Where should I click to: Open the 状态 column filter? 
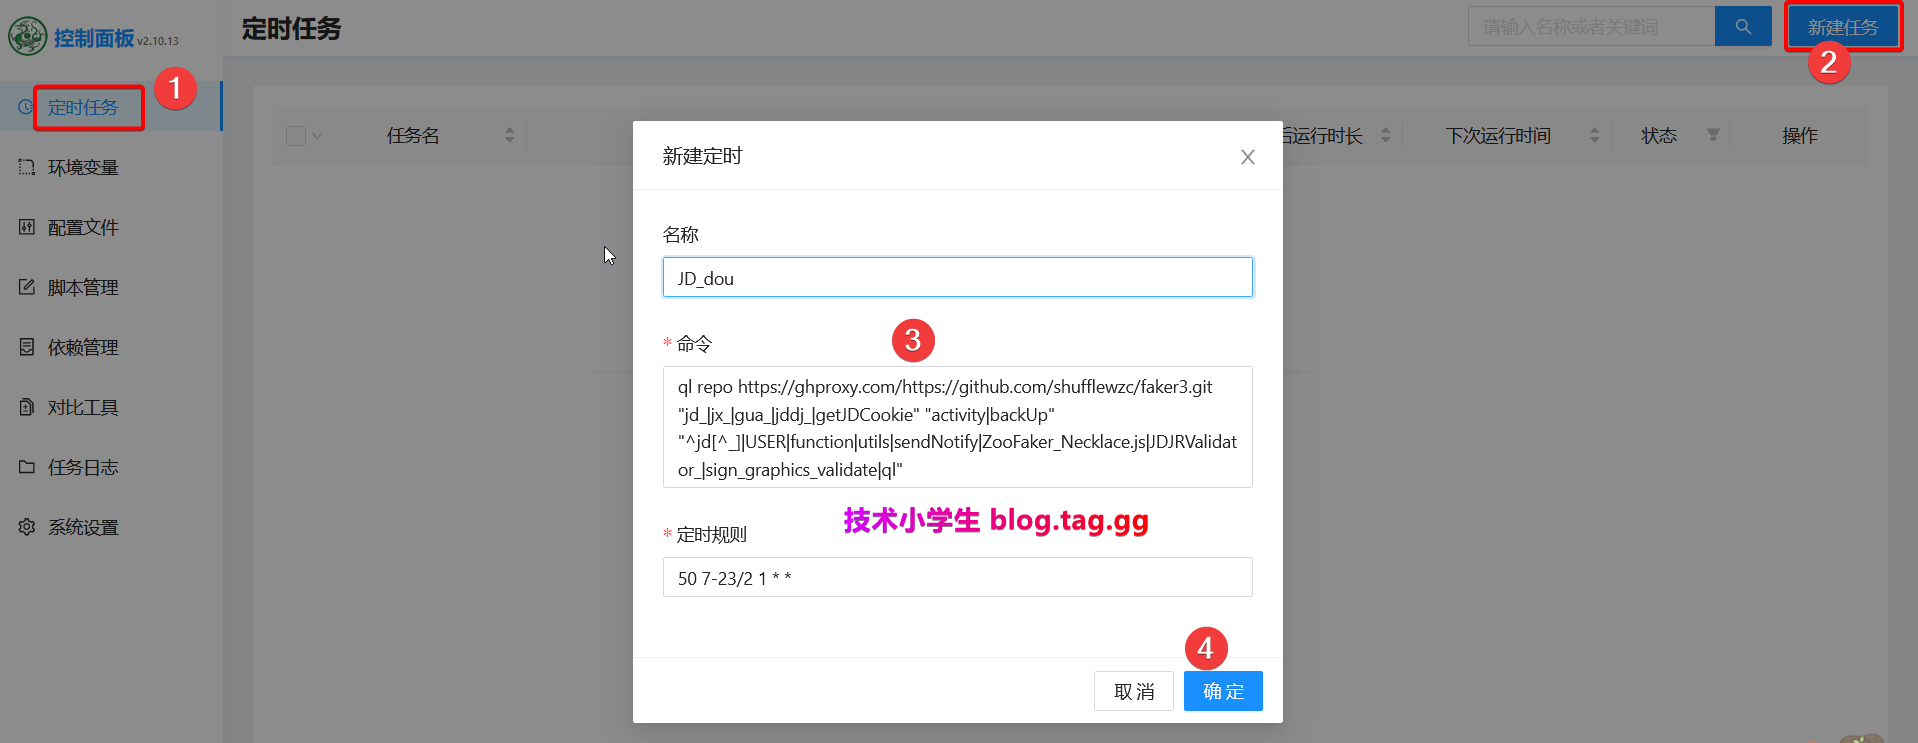point(1713,135)
